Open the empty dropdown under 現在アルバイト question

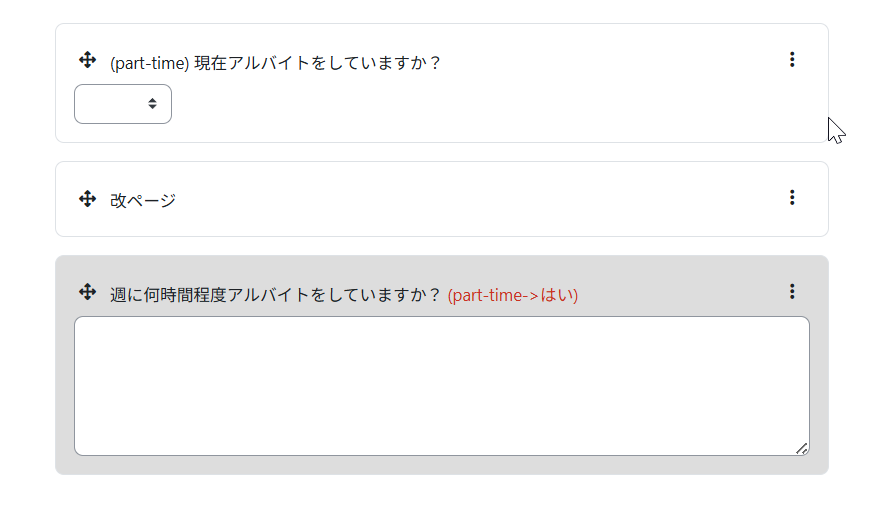tap(123, 104)
